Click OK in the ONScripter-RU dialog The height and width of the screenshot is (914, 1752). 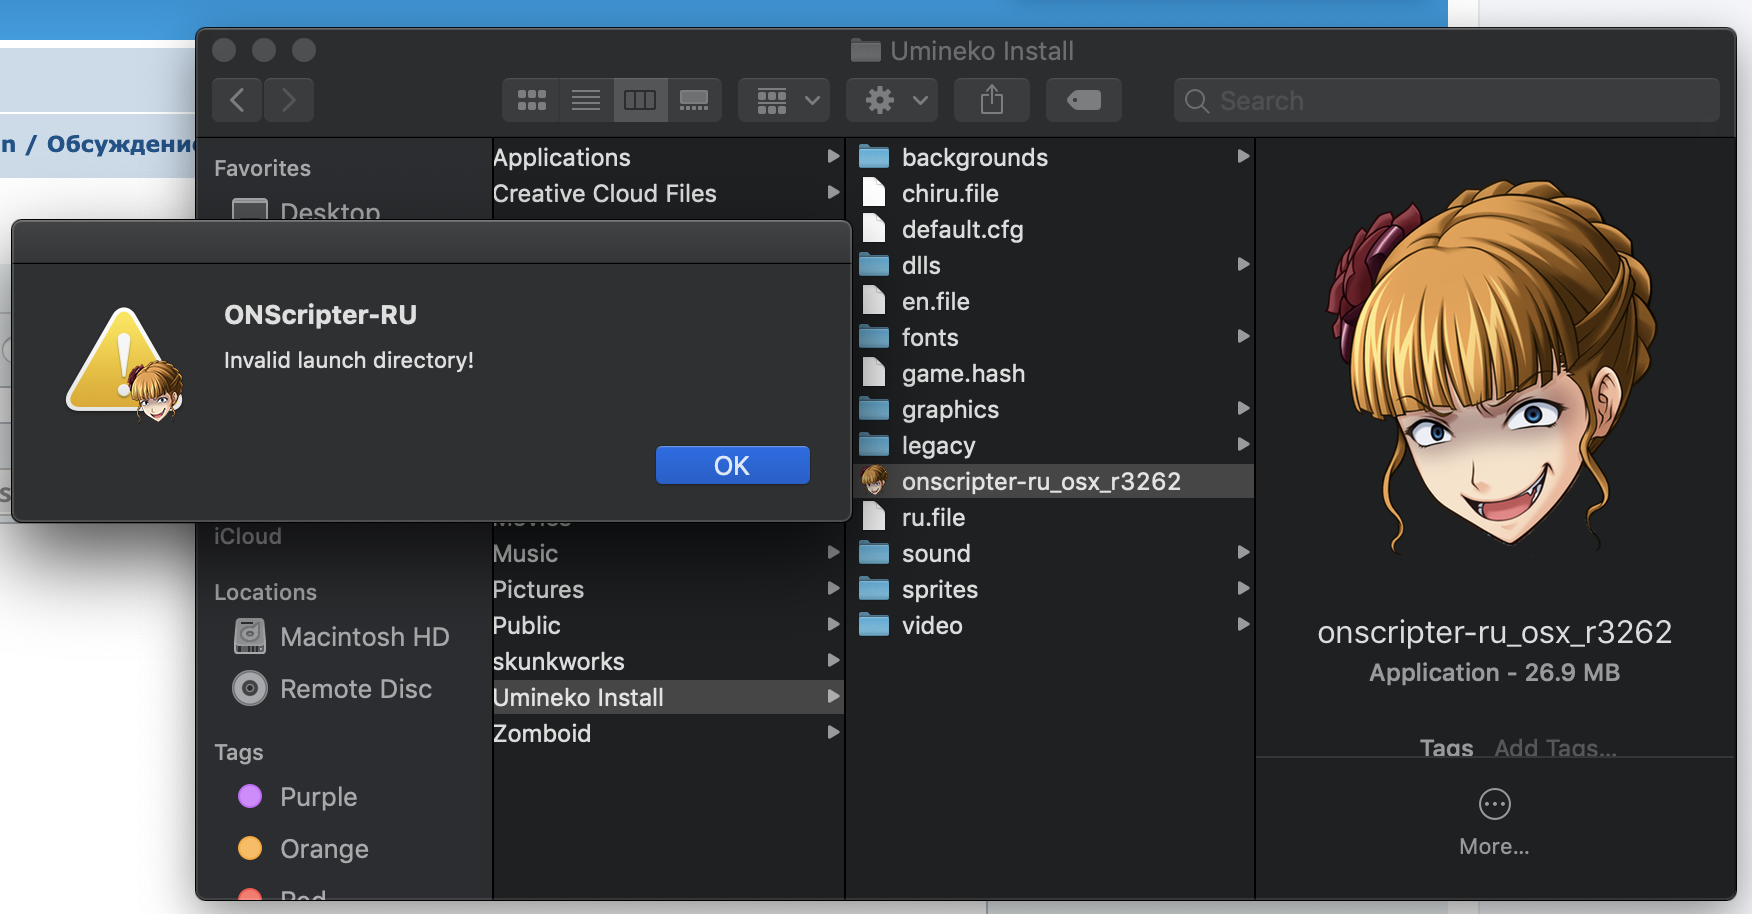tap(732, 465)
